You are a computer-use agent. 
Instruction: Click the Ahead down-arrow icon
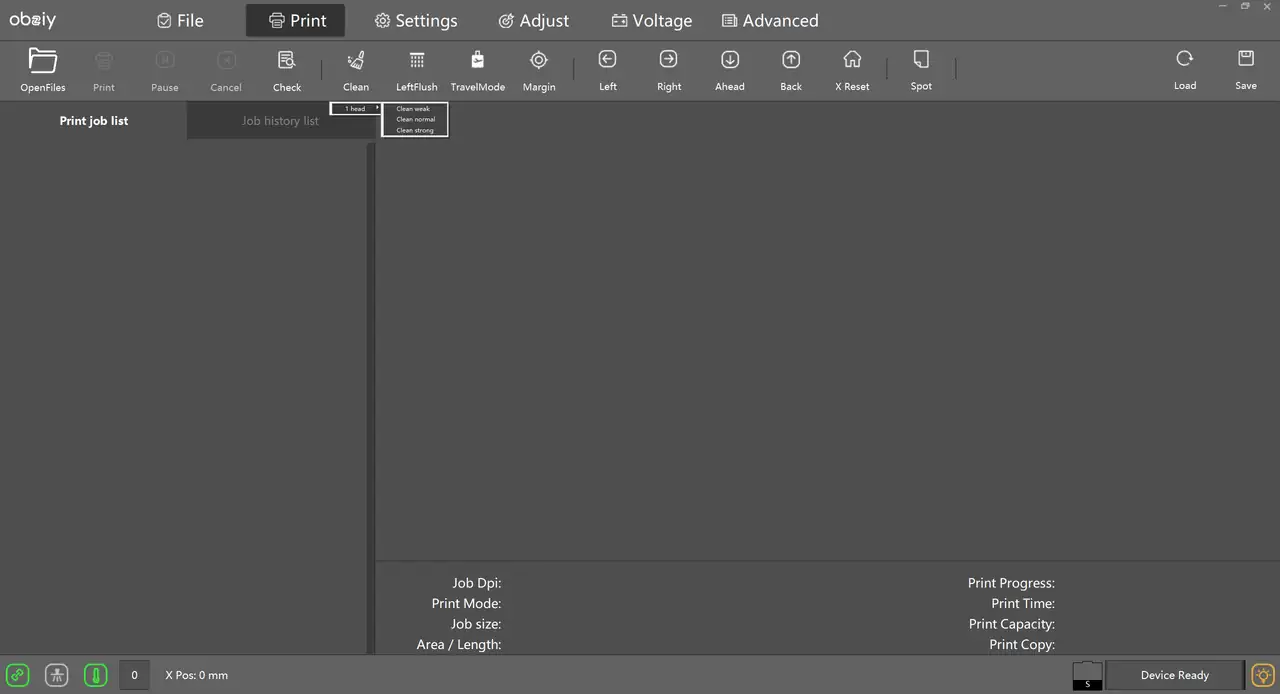click(730, 59)
